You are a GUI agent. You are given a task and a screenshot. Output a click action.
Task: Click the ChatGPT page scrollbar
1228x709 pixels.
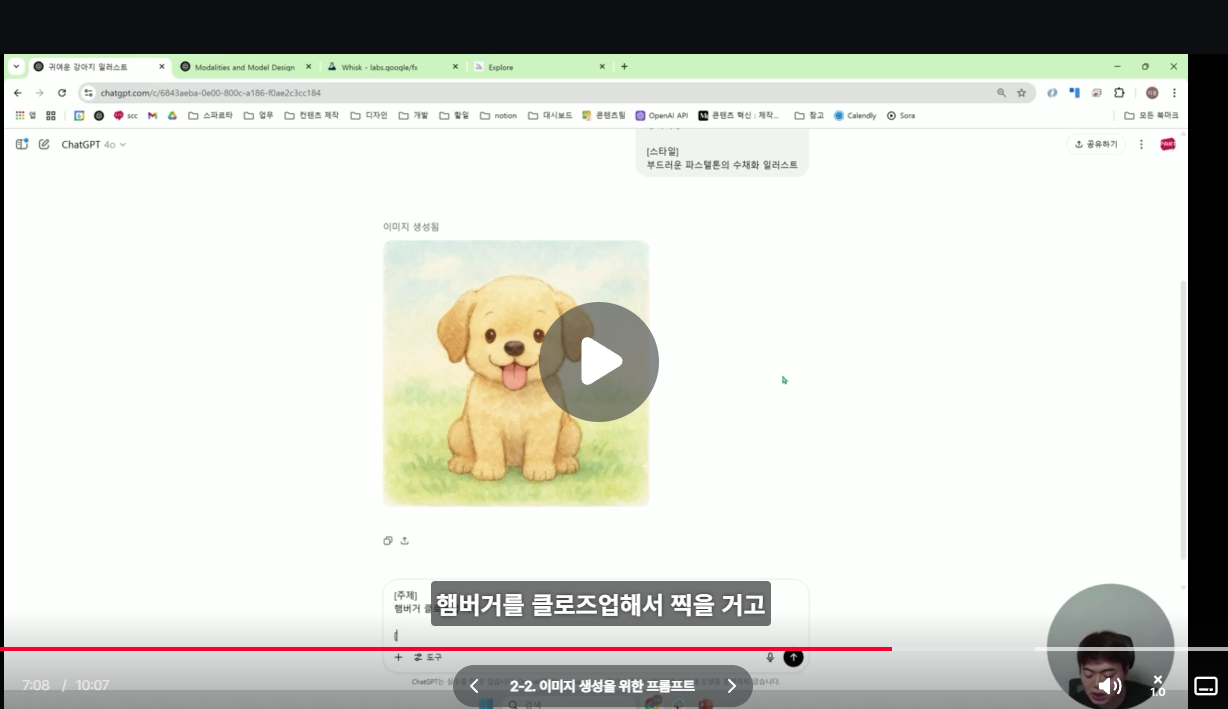click(1184, 420)
